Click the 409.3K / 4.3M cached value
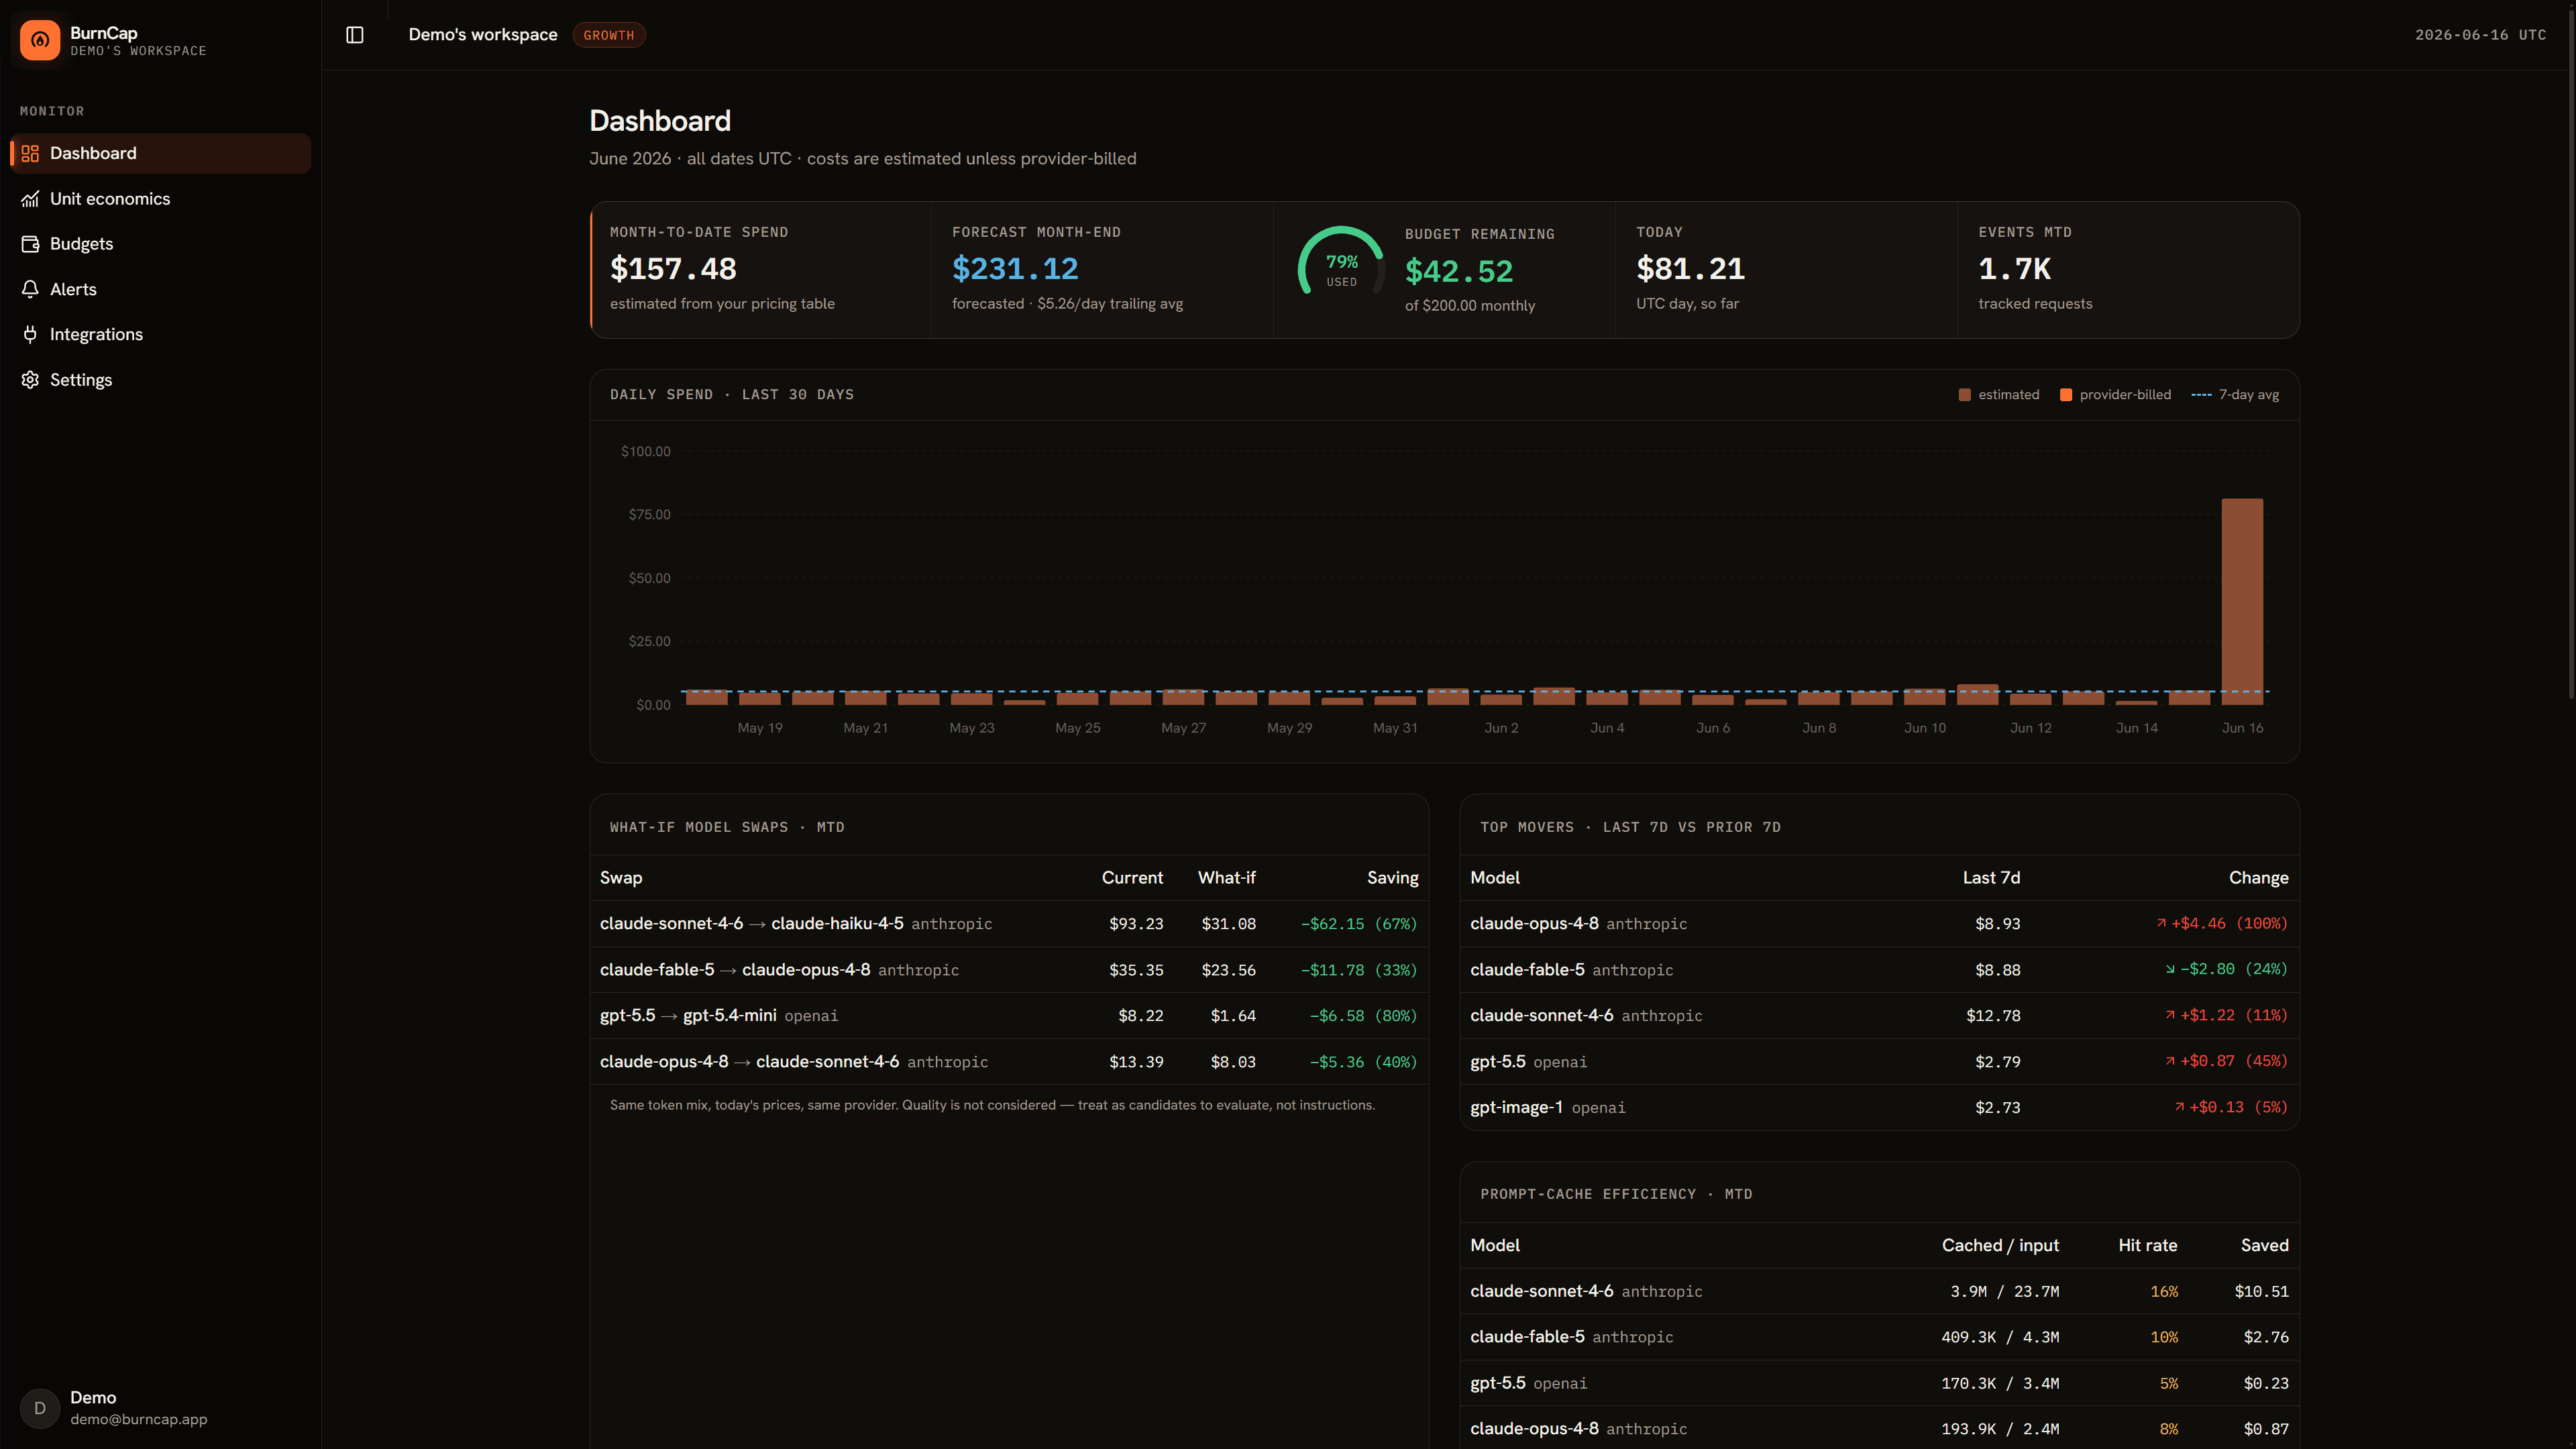2576x1449 pixels. tap(2000, 1337)
